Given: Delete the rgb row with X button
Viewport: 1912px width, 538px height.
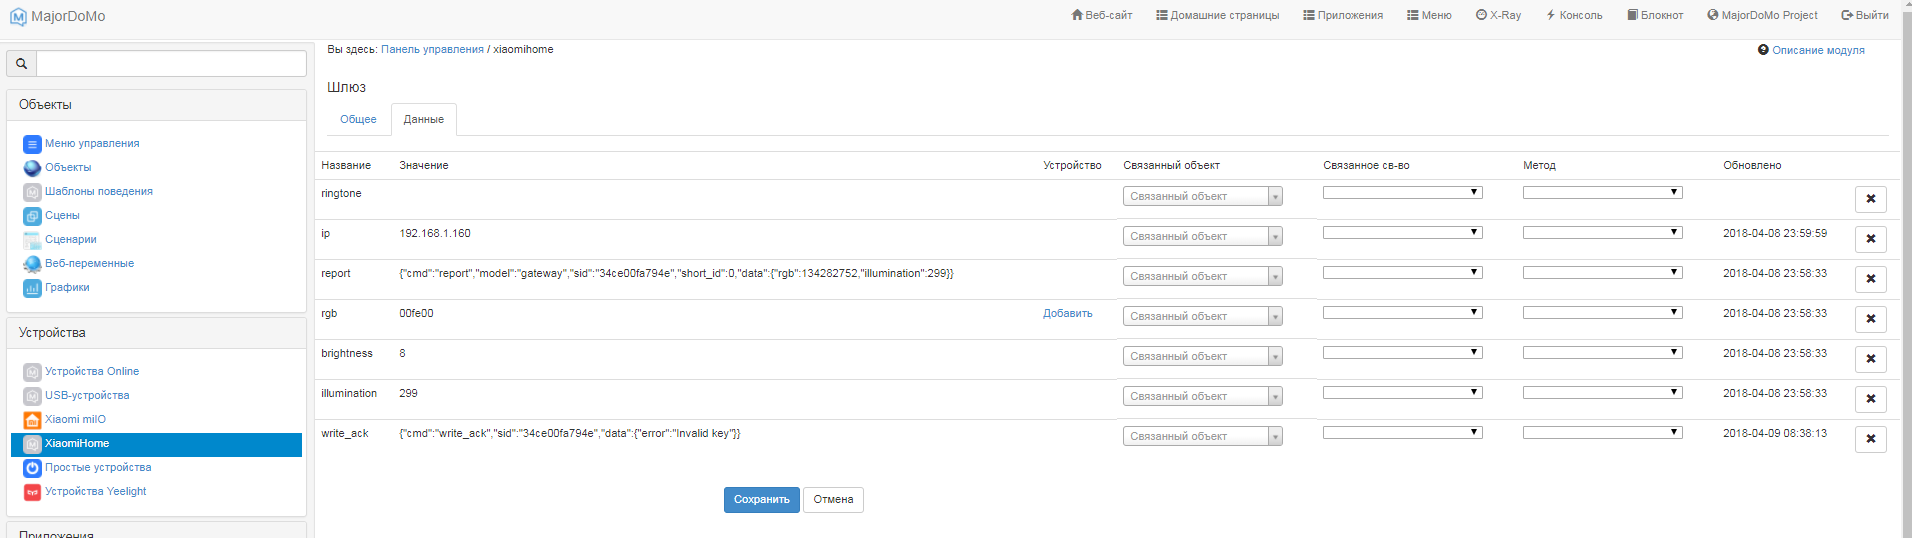Looking at the screenshot, I should click(x=1870, y=319).
